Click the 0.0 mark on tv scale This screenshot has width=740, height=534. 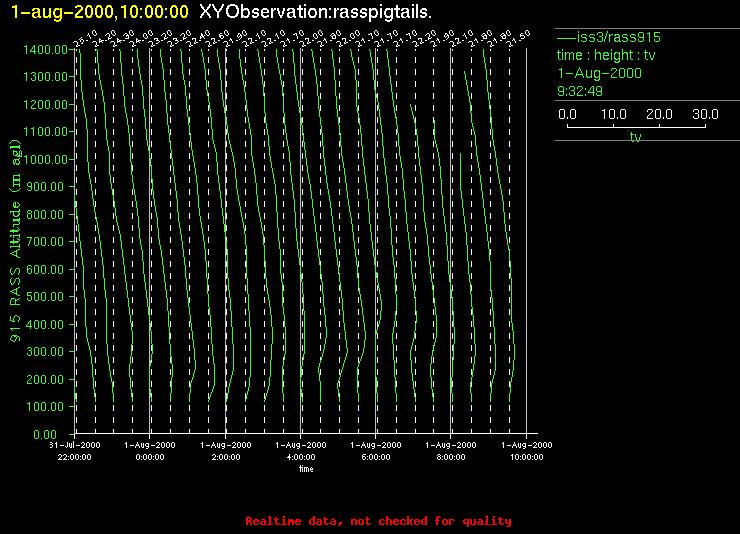click(567, 115)
